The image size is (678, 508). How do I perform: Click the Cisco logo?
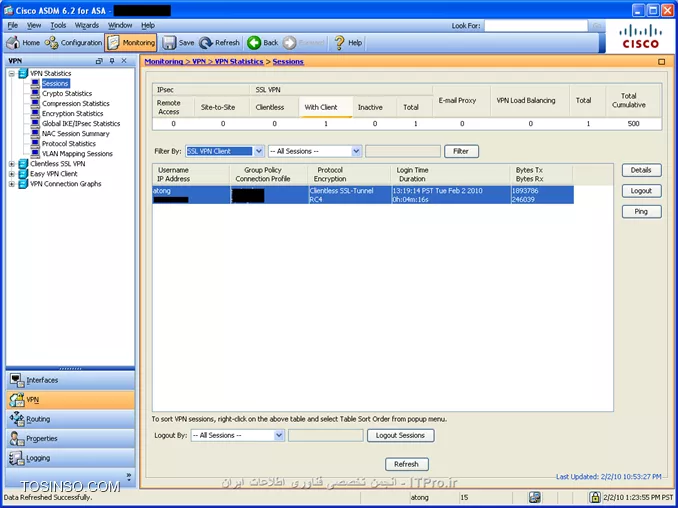(640, 37)
